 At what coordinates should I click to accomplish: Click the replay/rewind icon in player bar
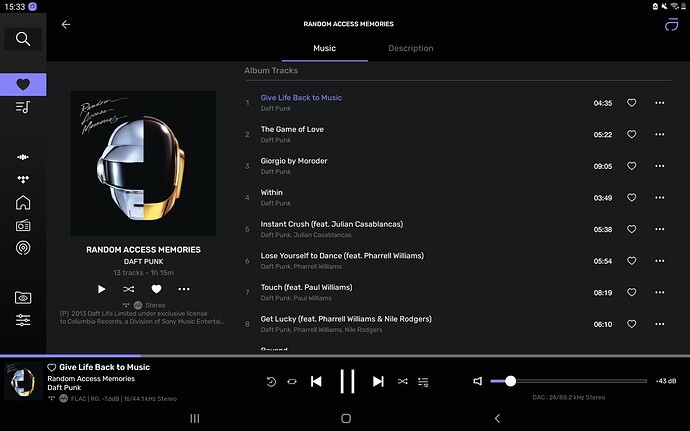(x=271, y=381)
